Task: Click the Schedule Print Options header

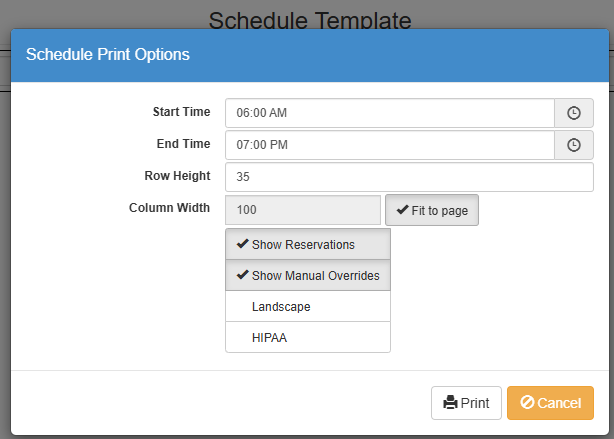Action: tap(108, 54)
